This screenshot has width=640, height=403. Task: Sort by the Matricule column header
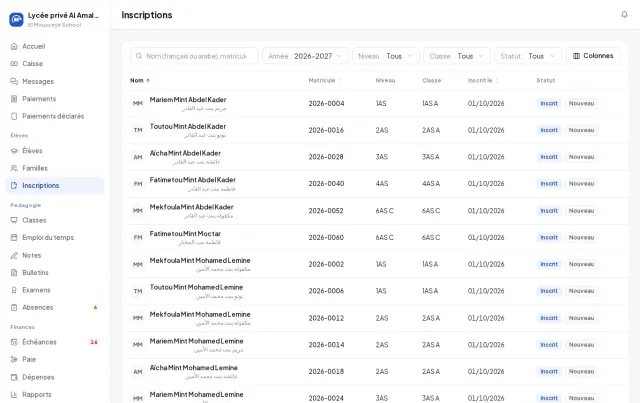324,80
